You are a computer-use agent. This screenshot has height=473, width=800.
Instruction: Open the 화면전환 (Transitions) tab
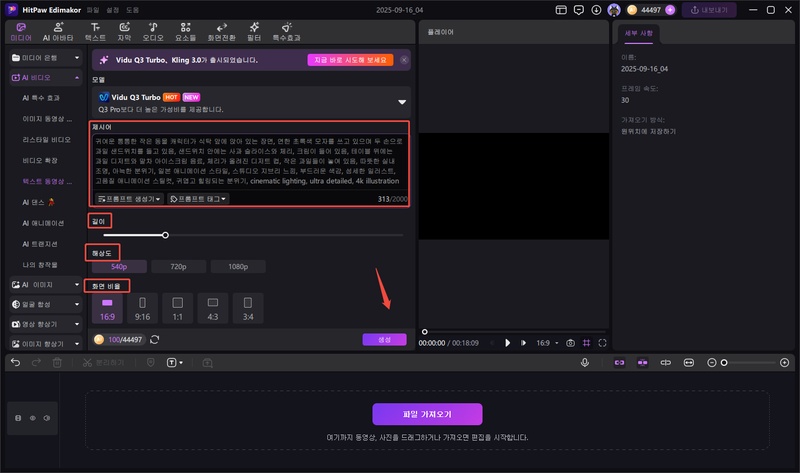click(221, 32)
